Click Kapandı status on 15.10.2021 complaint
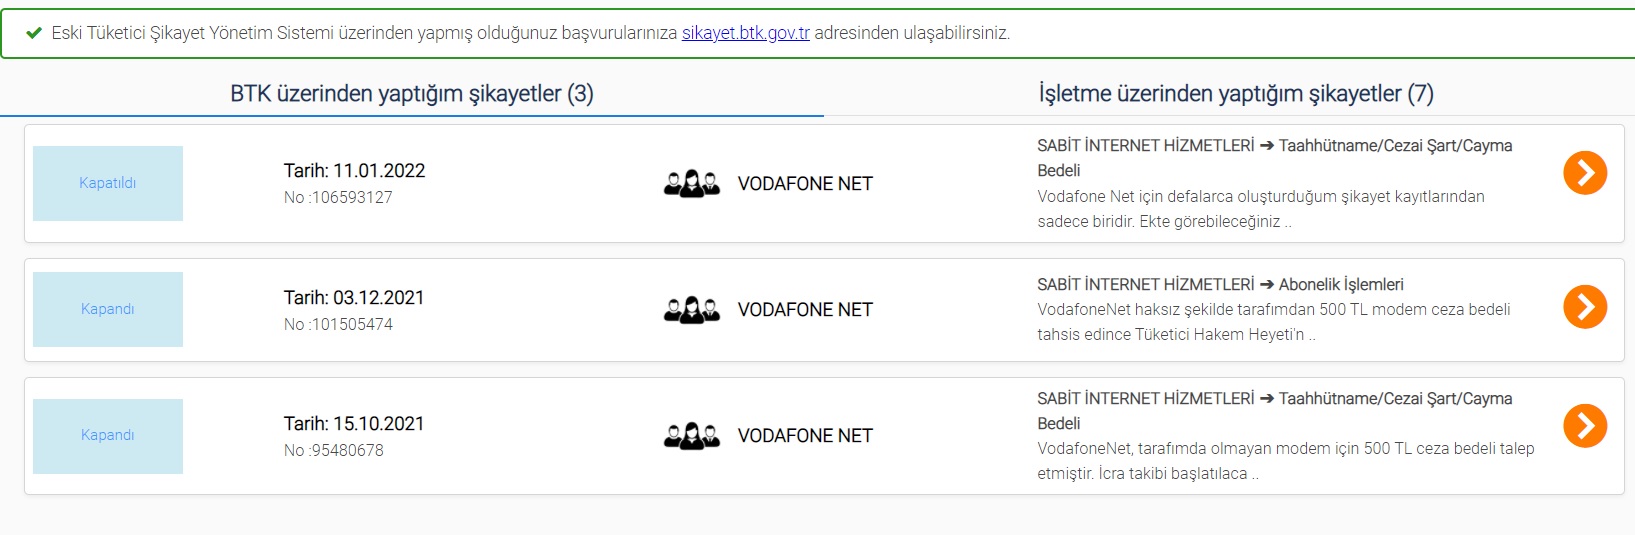Screen dimensions: 1635x535 [x=108, y=435]
